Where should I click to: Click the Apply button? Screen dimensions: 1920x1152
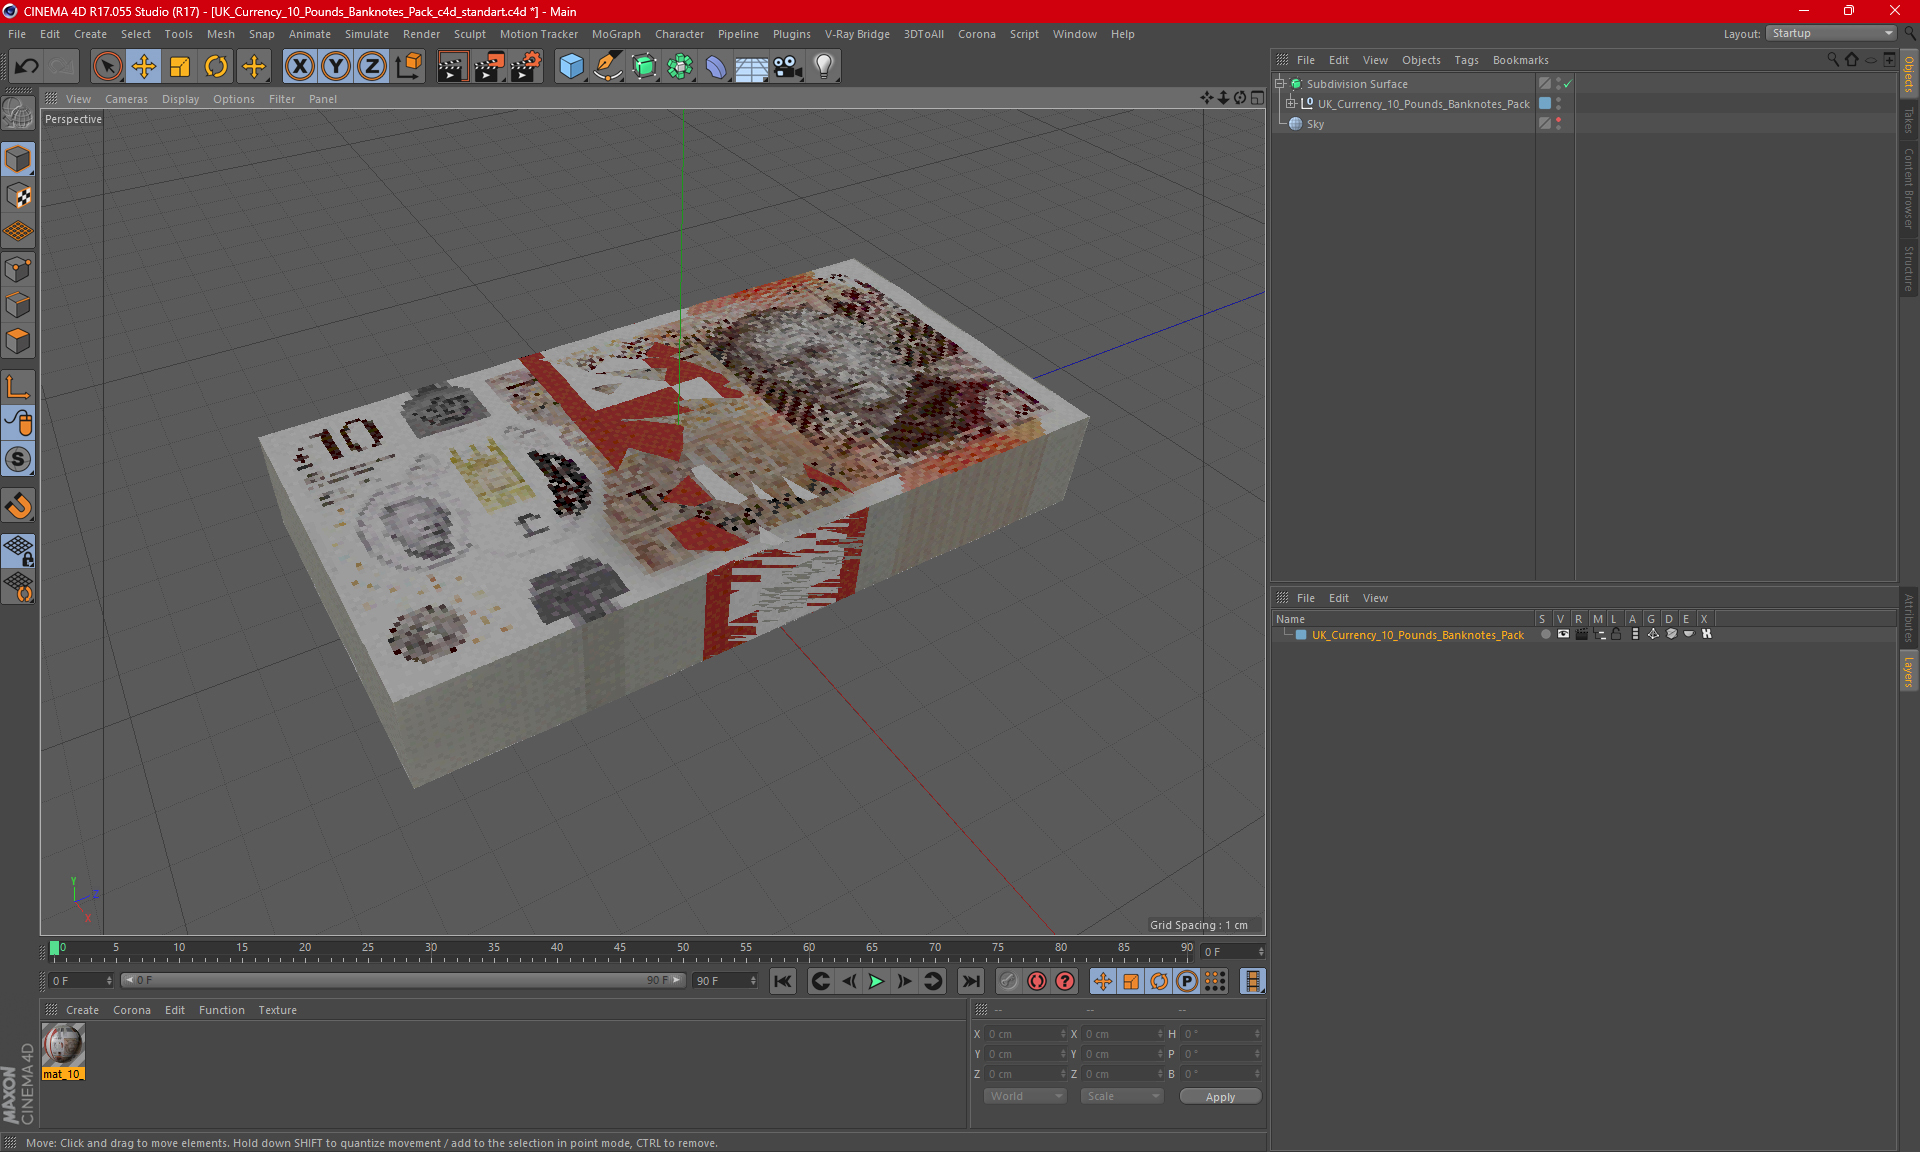1220,1097
